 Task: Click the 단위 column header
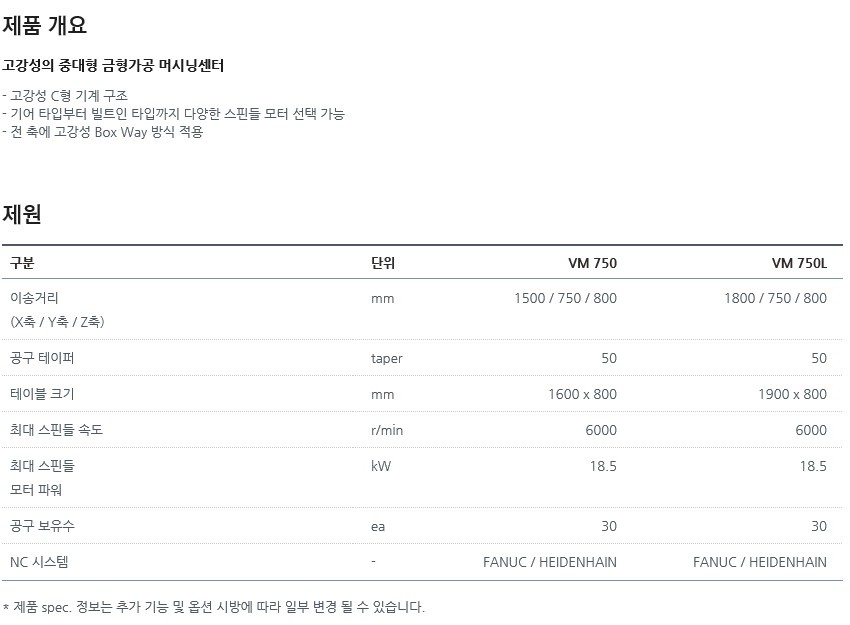click(383, 263)
